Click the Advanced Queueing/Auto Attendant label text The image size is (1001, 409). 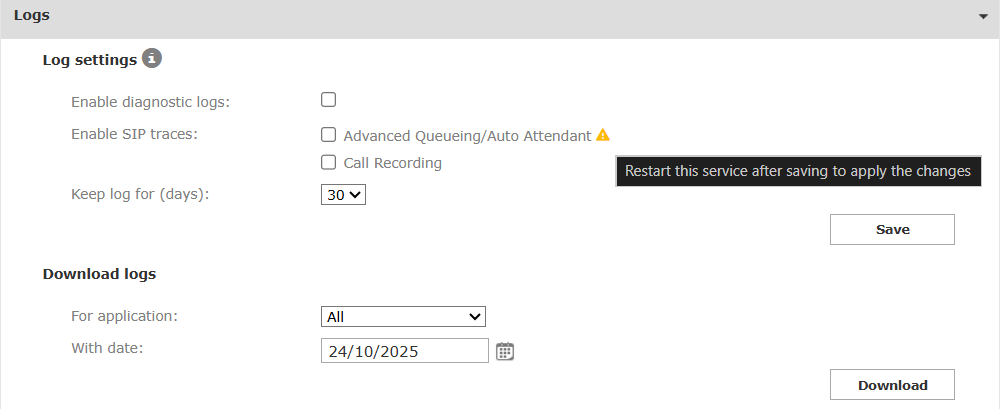coord(467,136)
